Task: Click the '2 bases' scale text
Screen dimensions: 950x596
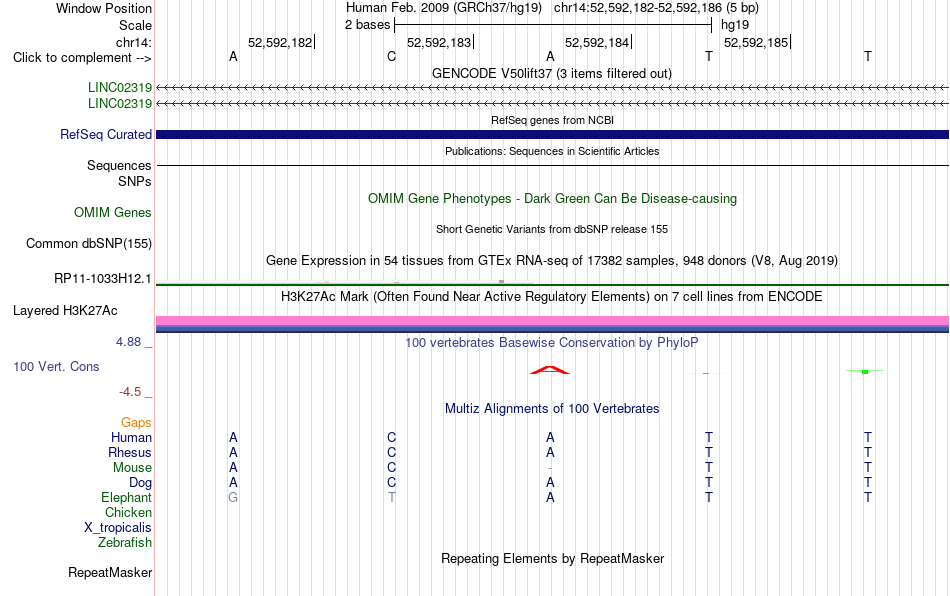Action: [368, 25]
